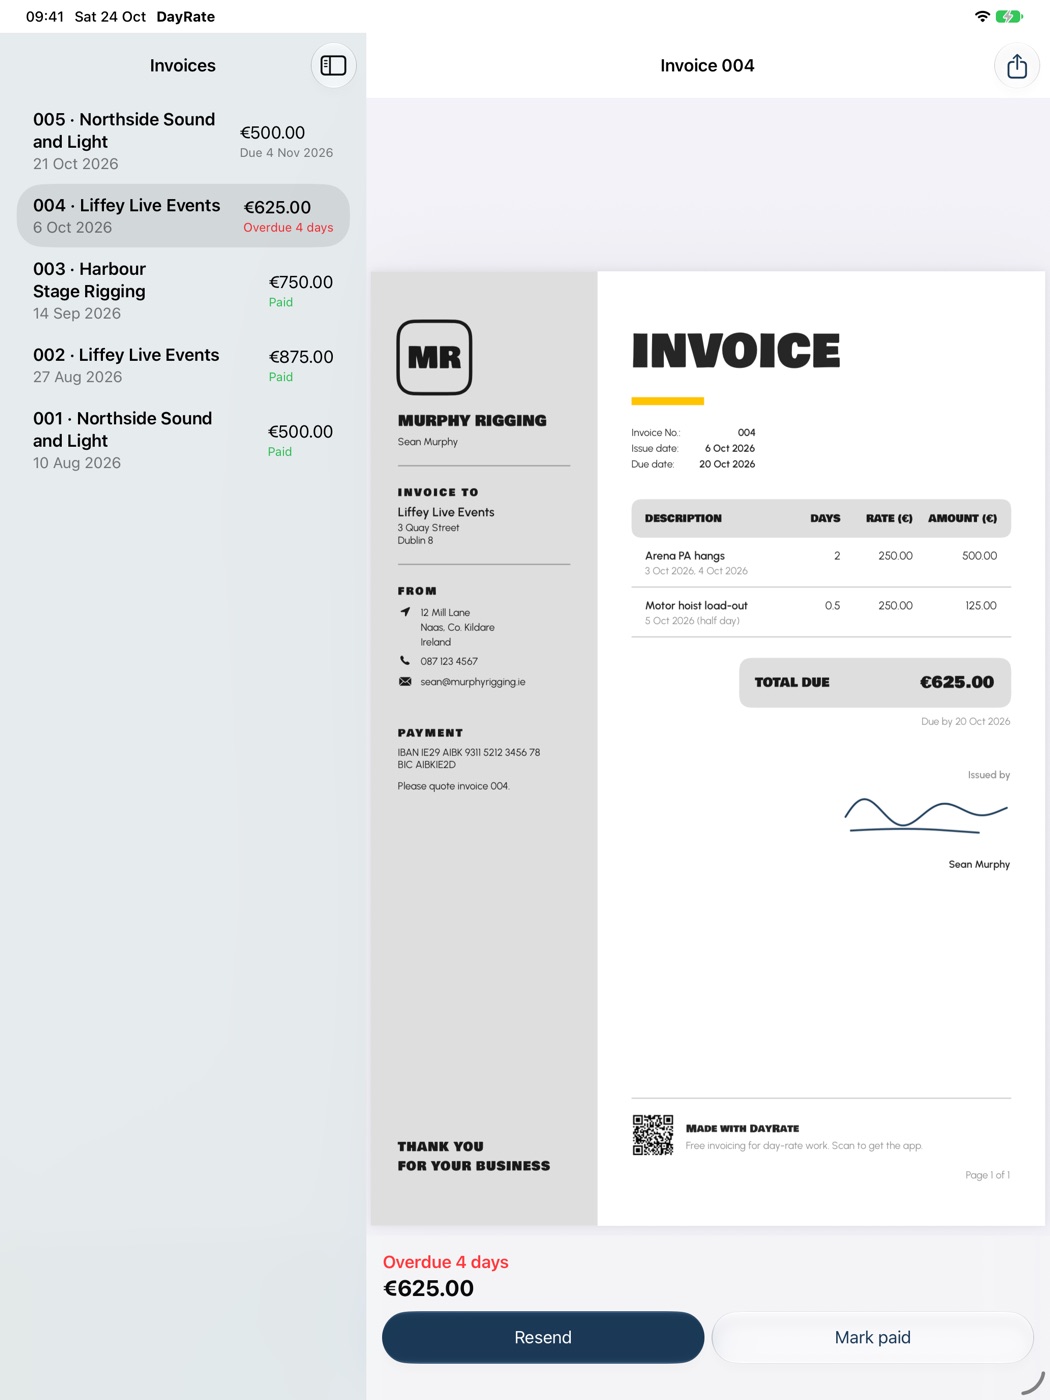This screenshot has width=1050, height=1400.
Task: Tap the MURPHY RIGGING company name
Action: point(472,421)
